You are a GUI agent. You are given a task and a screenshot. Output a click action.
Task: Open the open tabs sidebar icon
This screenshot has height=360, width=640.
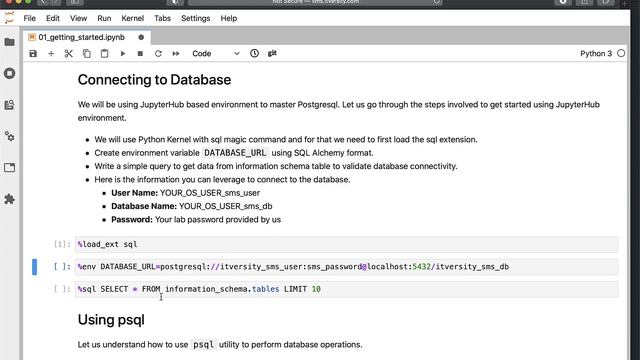pos(9,168)
